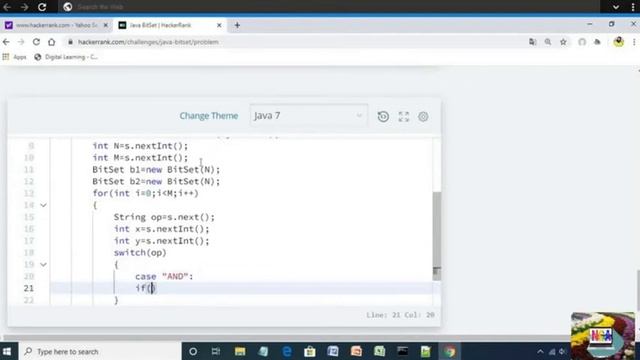
Task: Open PowerPoint from the taskbar
Action: point(356,351)
